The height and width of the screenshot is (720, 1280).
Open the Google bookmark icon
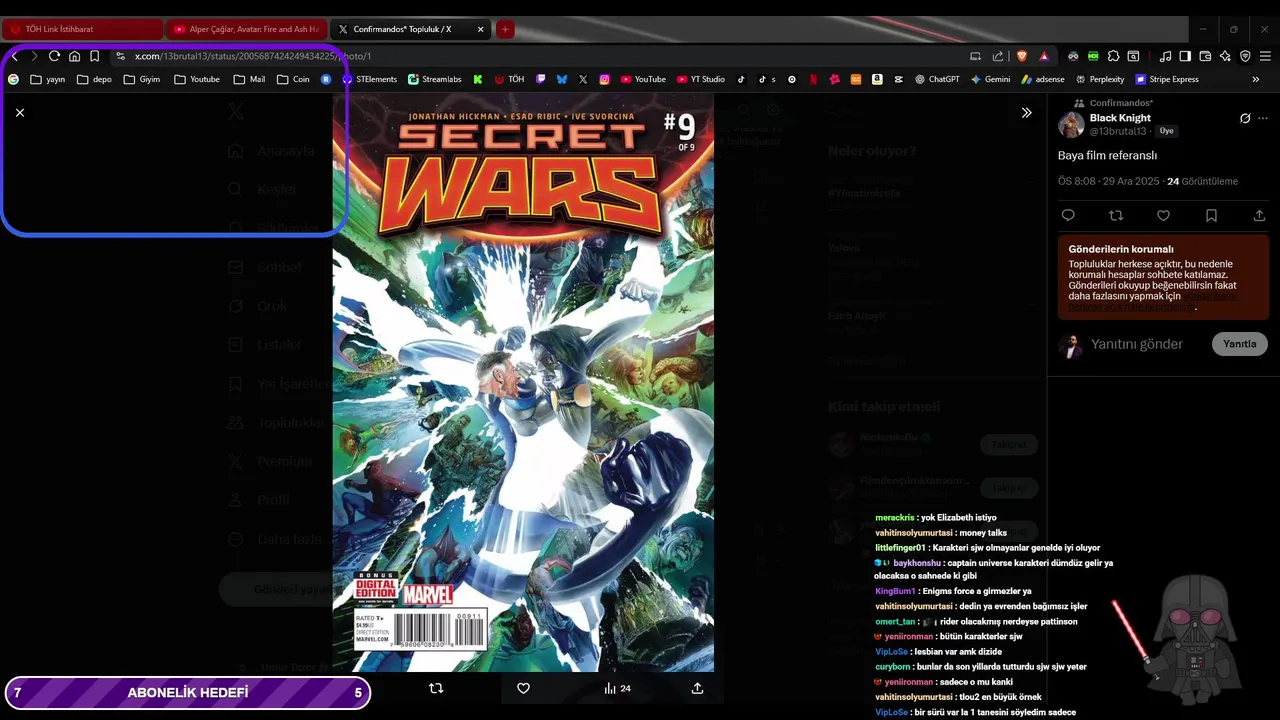[x=13, y=79]
